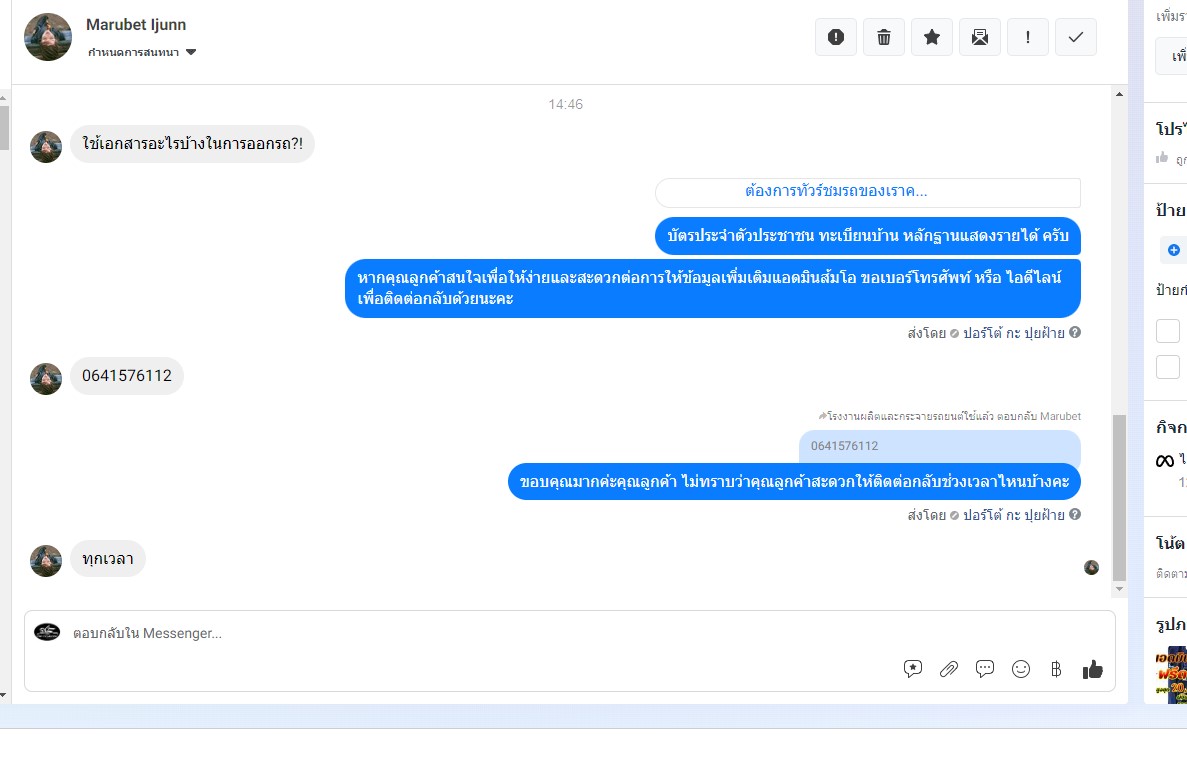
Task: Open the emoji picker smiley icon
Action: 1021,669
